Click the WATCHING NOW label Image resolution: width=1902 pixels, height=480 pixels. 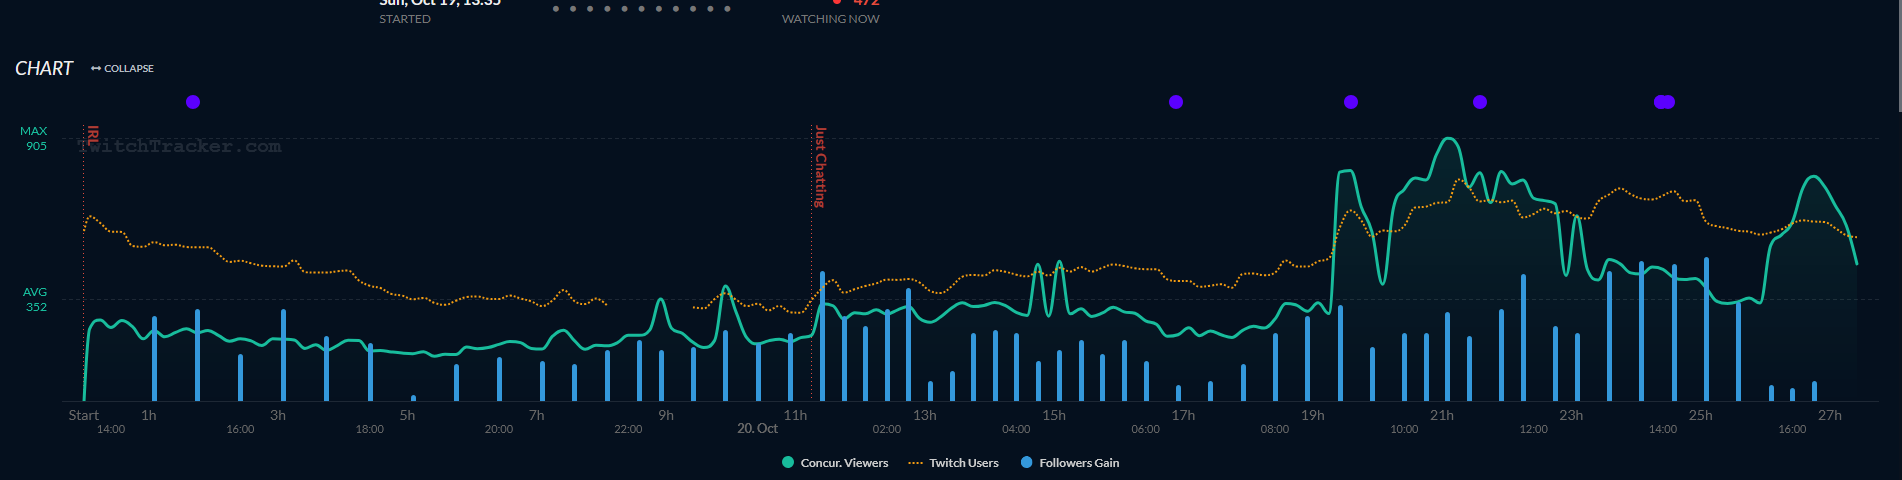pyautogui.click(x=831, y=19)
